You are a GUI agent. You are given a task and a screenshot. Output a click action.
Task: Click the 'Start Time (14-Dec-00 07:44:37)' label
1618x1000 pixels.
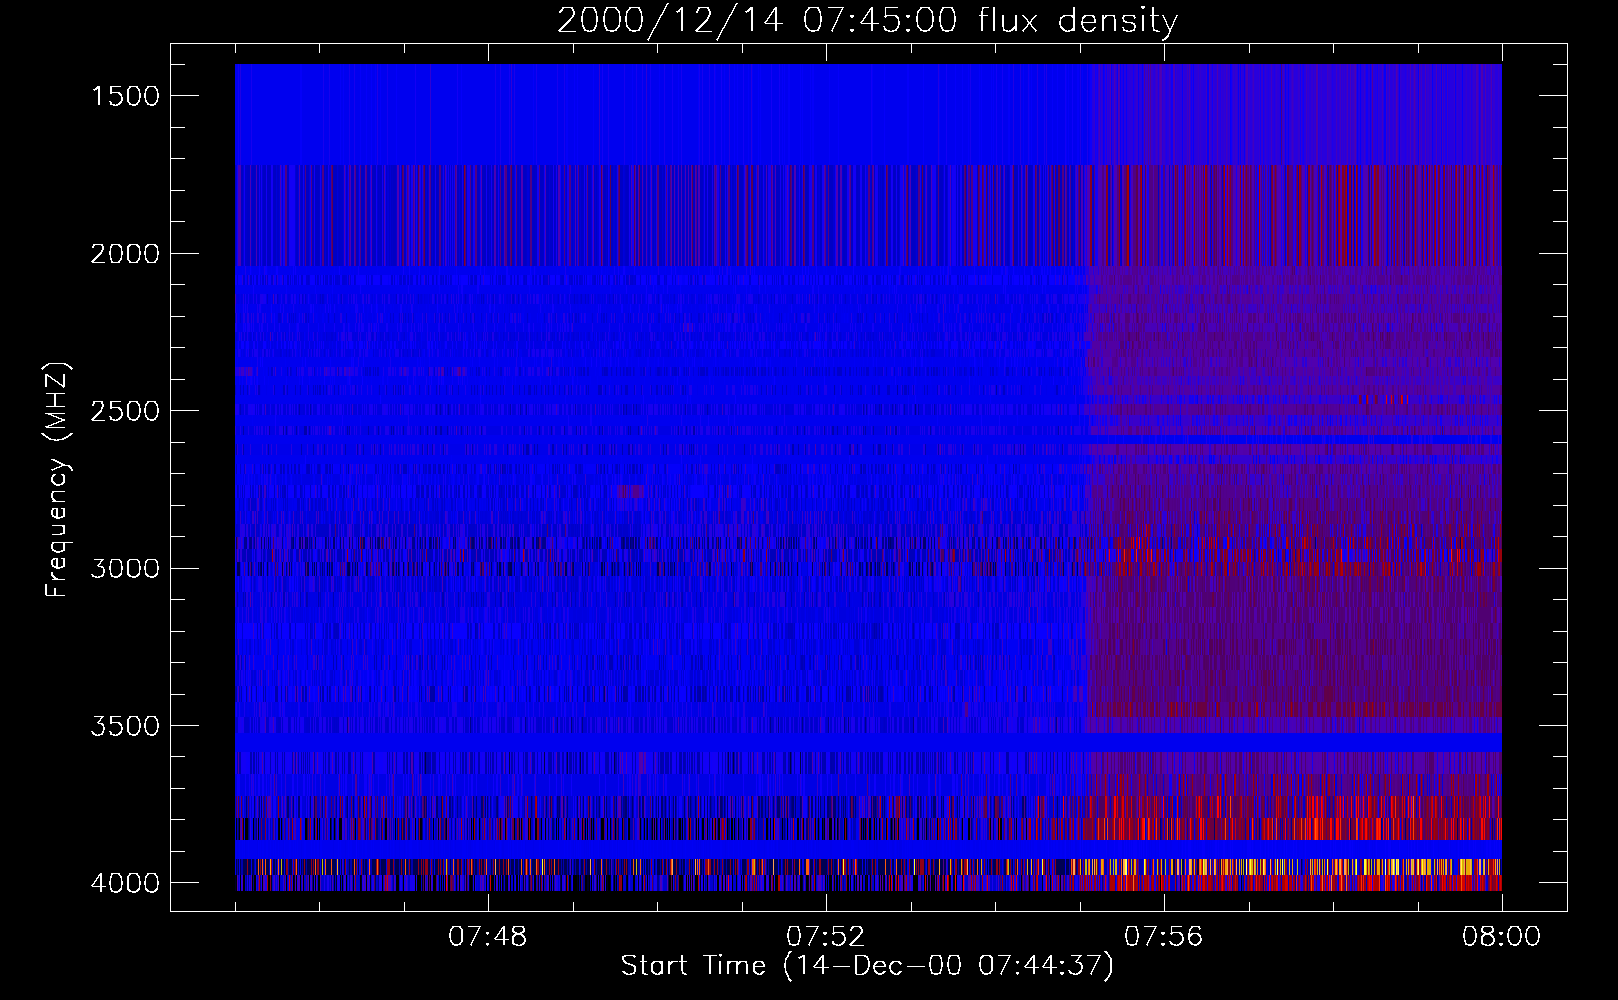pos(867,966)
